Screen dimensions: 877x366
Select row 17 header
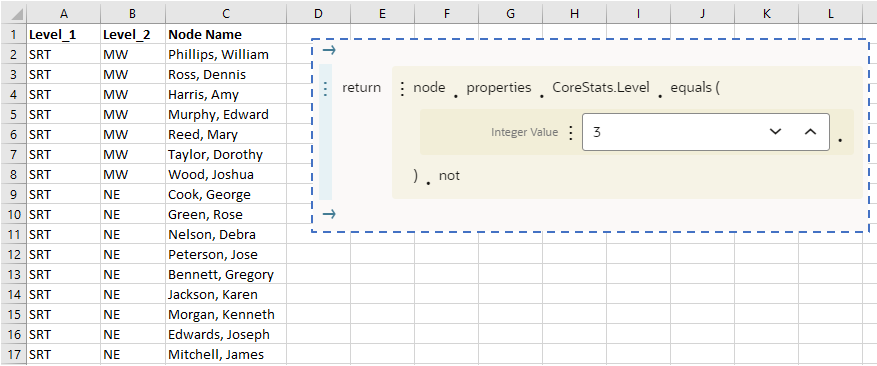[13, 354]
